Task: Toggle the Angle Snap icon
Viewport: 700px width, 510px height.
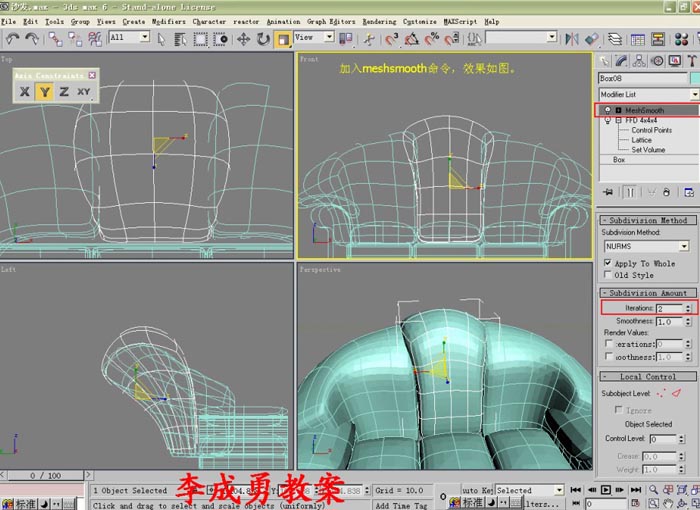Action: [x=412, y=39]
